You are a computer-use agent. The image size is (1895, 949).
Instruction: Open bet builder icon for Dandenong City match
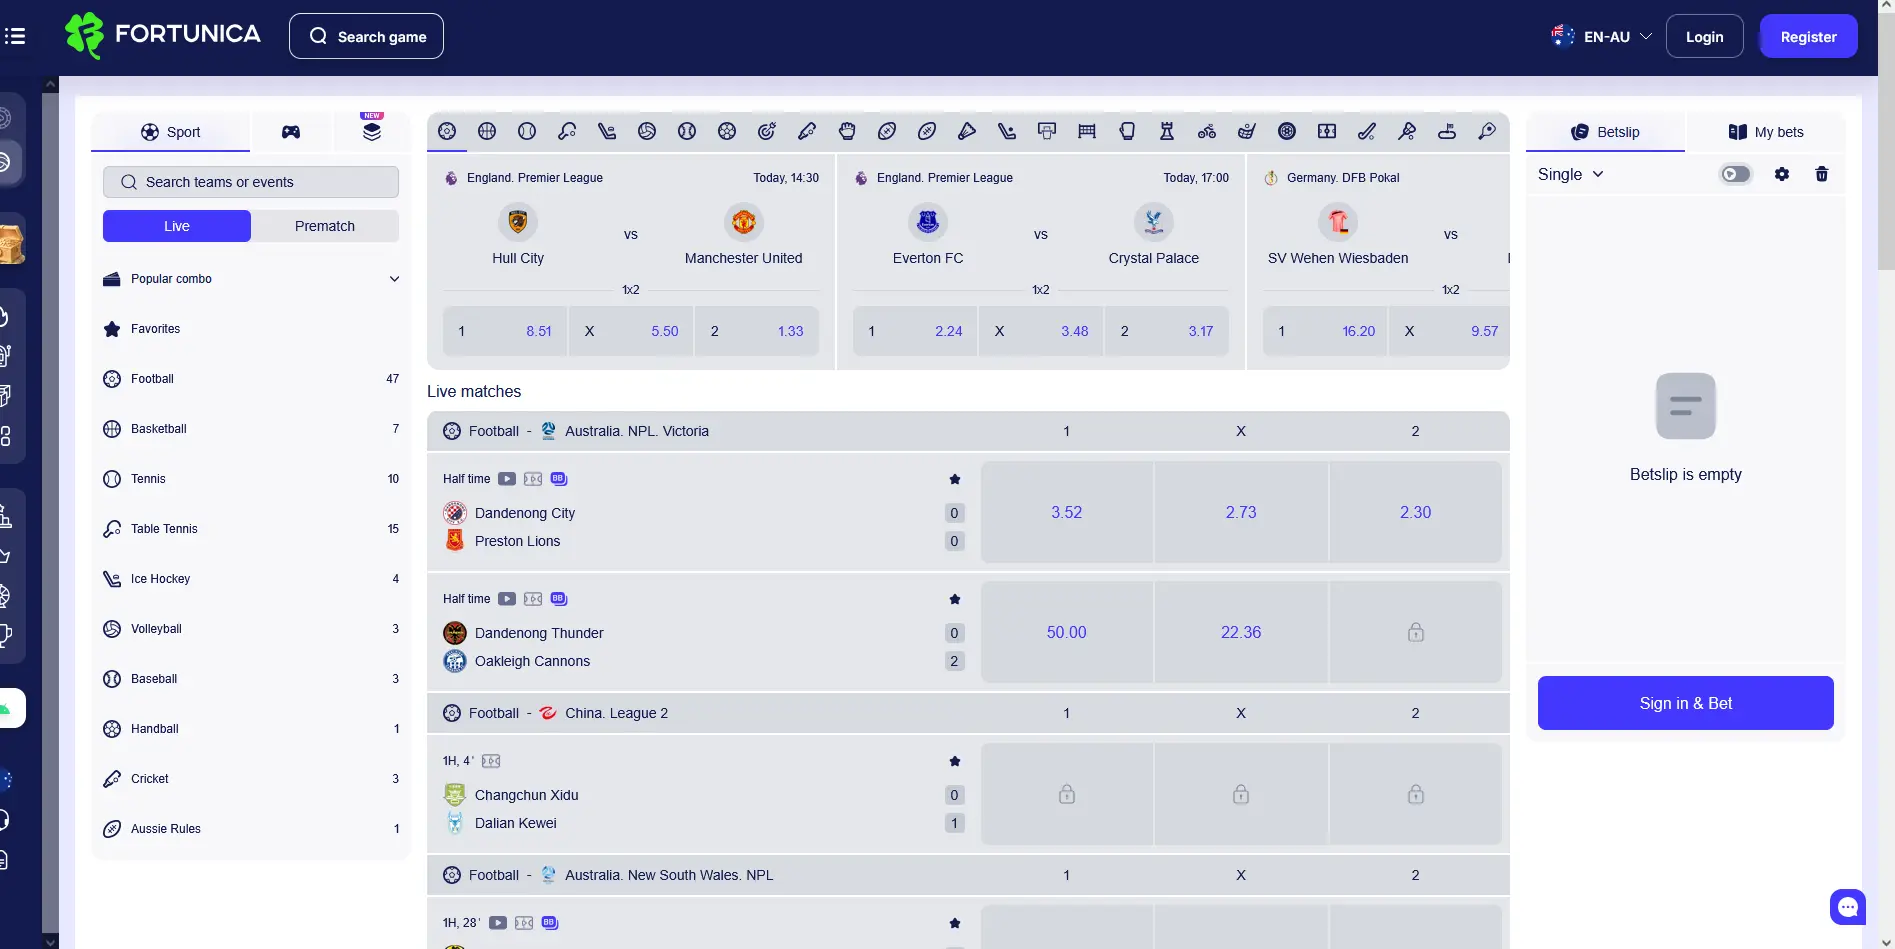click(x=559, y=479)
